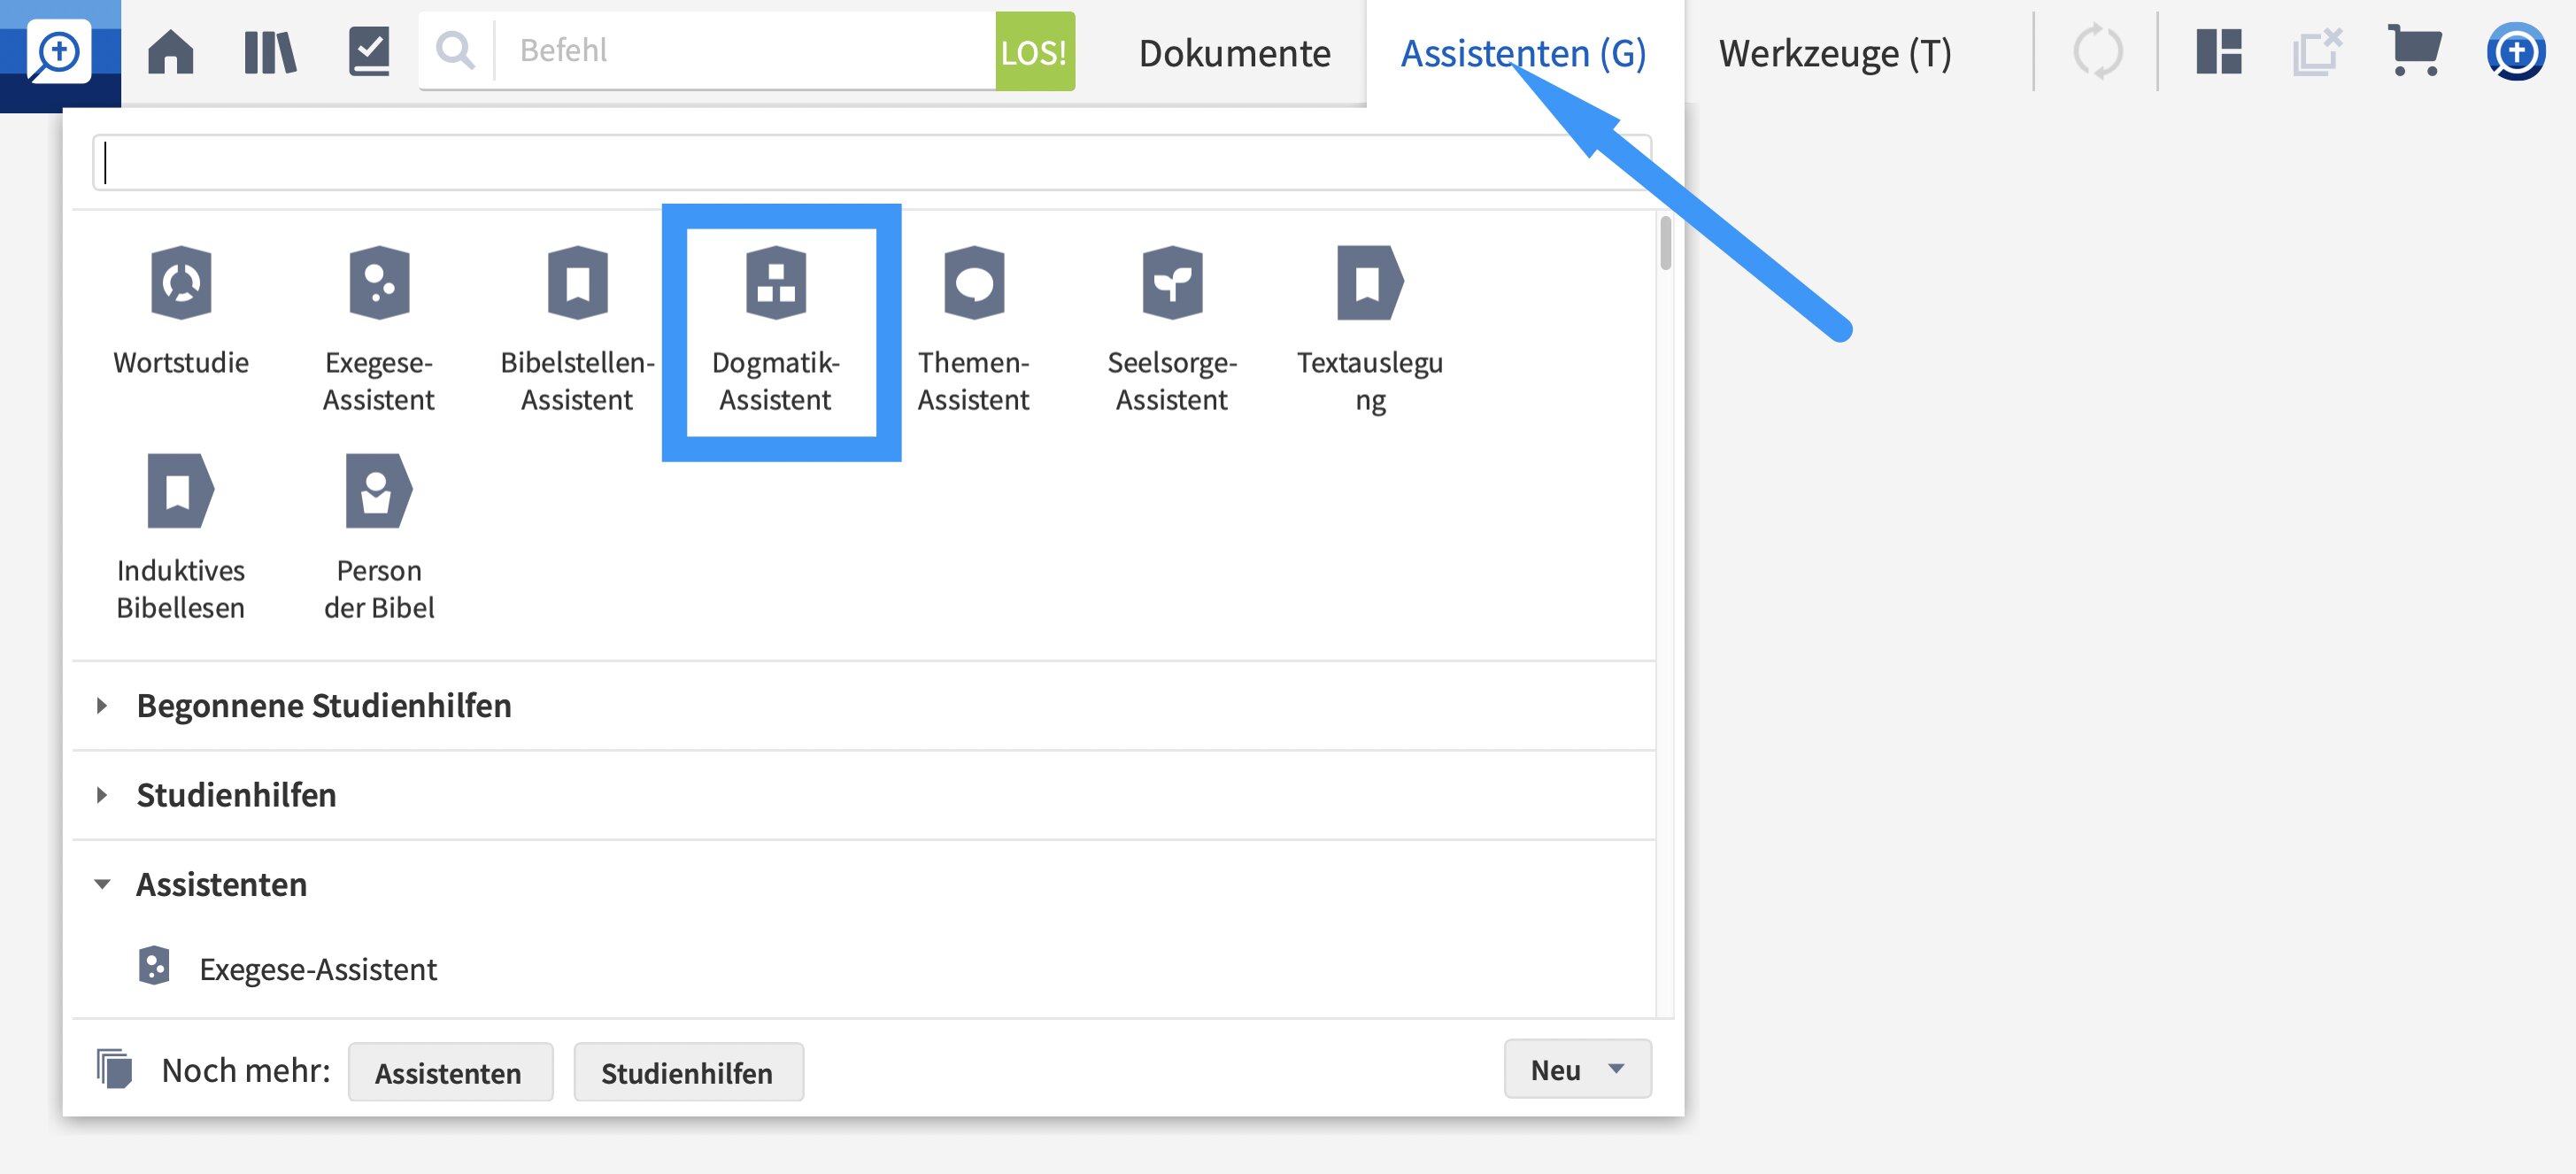Open the Person der Bibel icon

coord(379,490)
